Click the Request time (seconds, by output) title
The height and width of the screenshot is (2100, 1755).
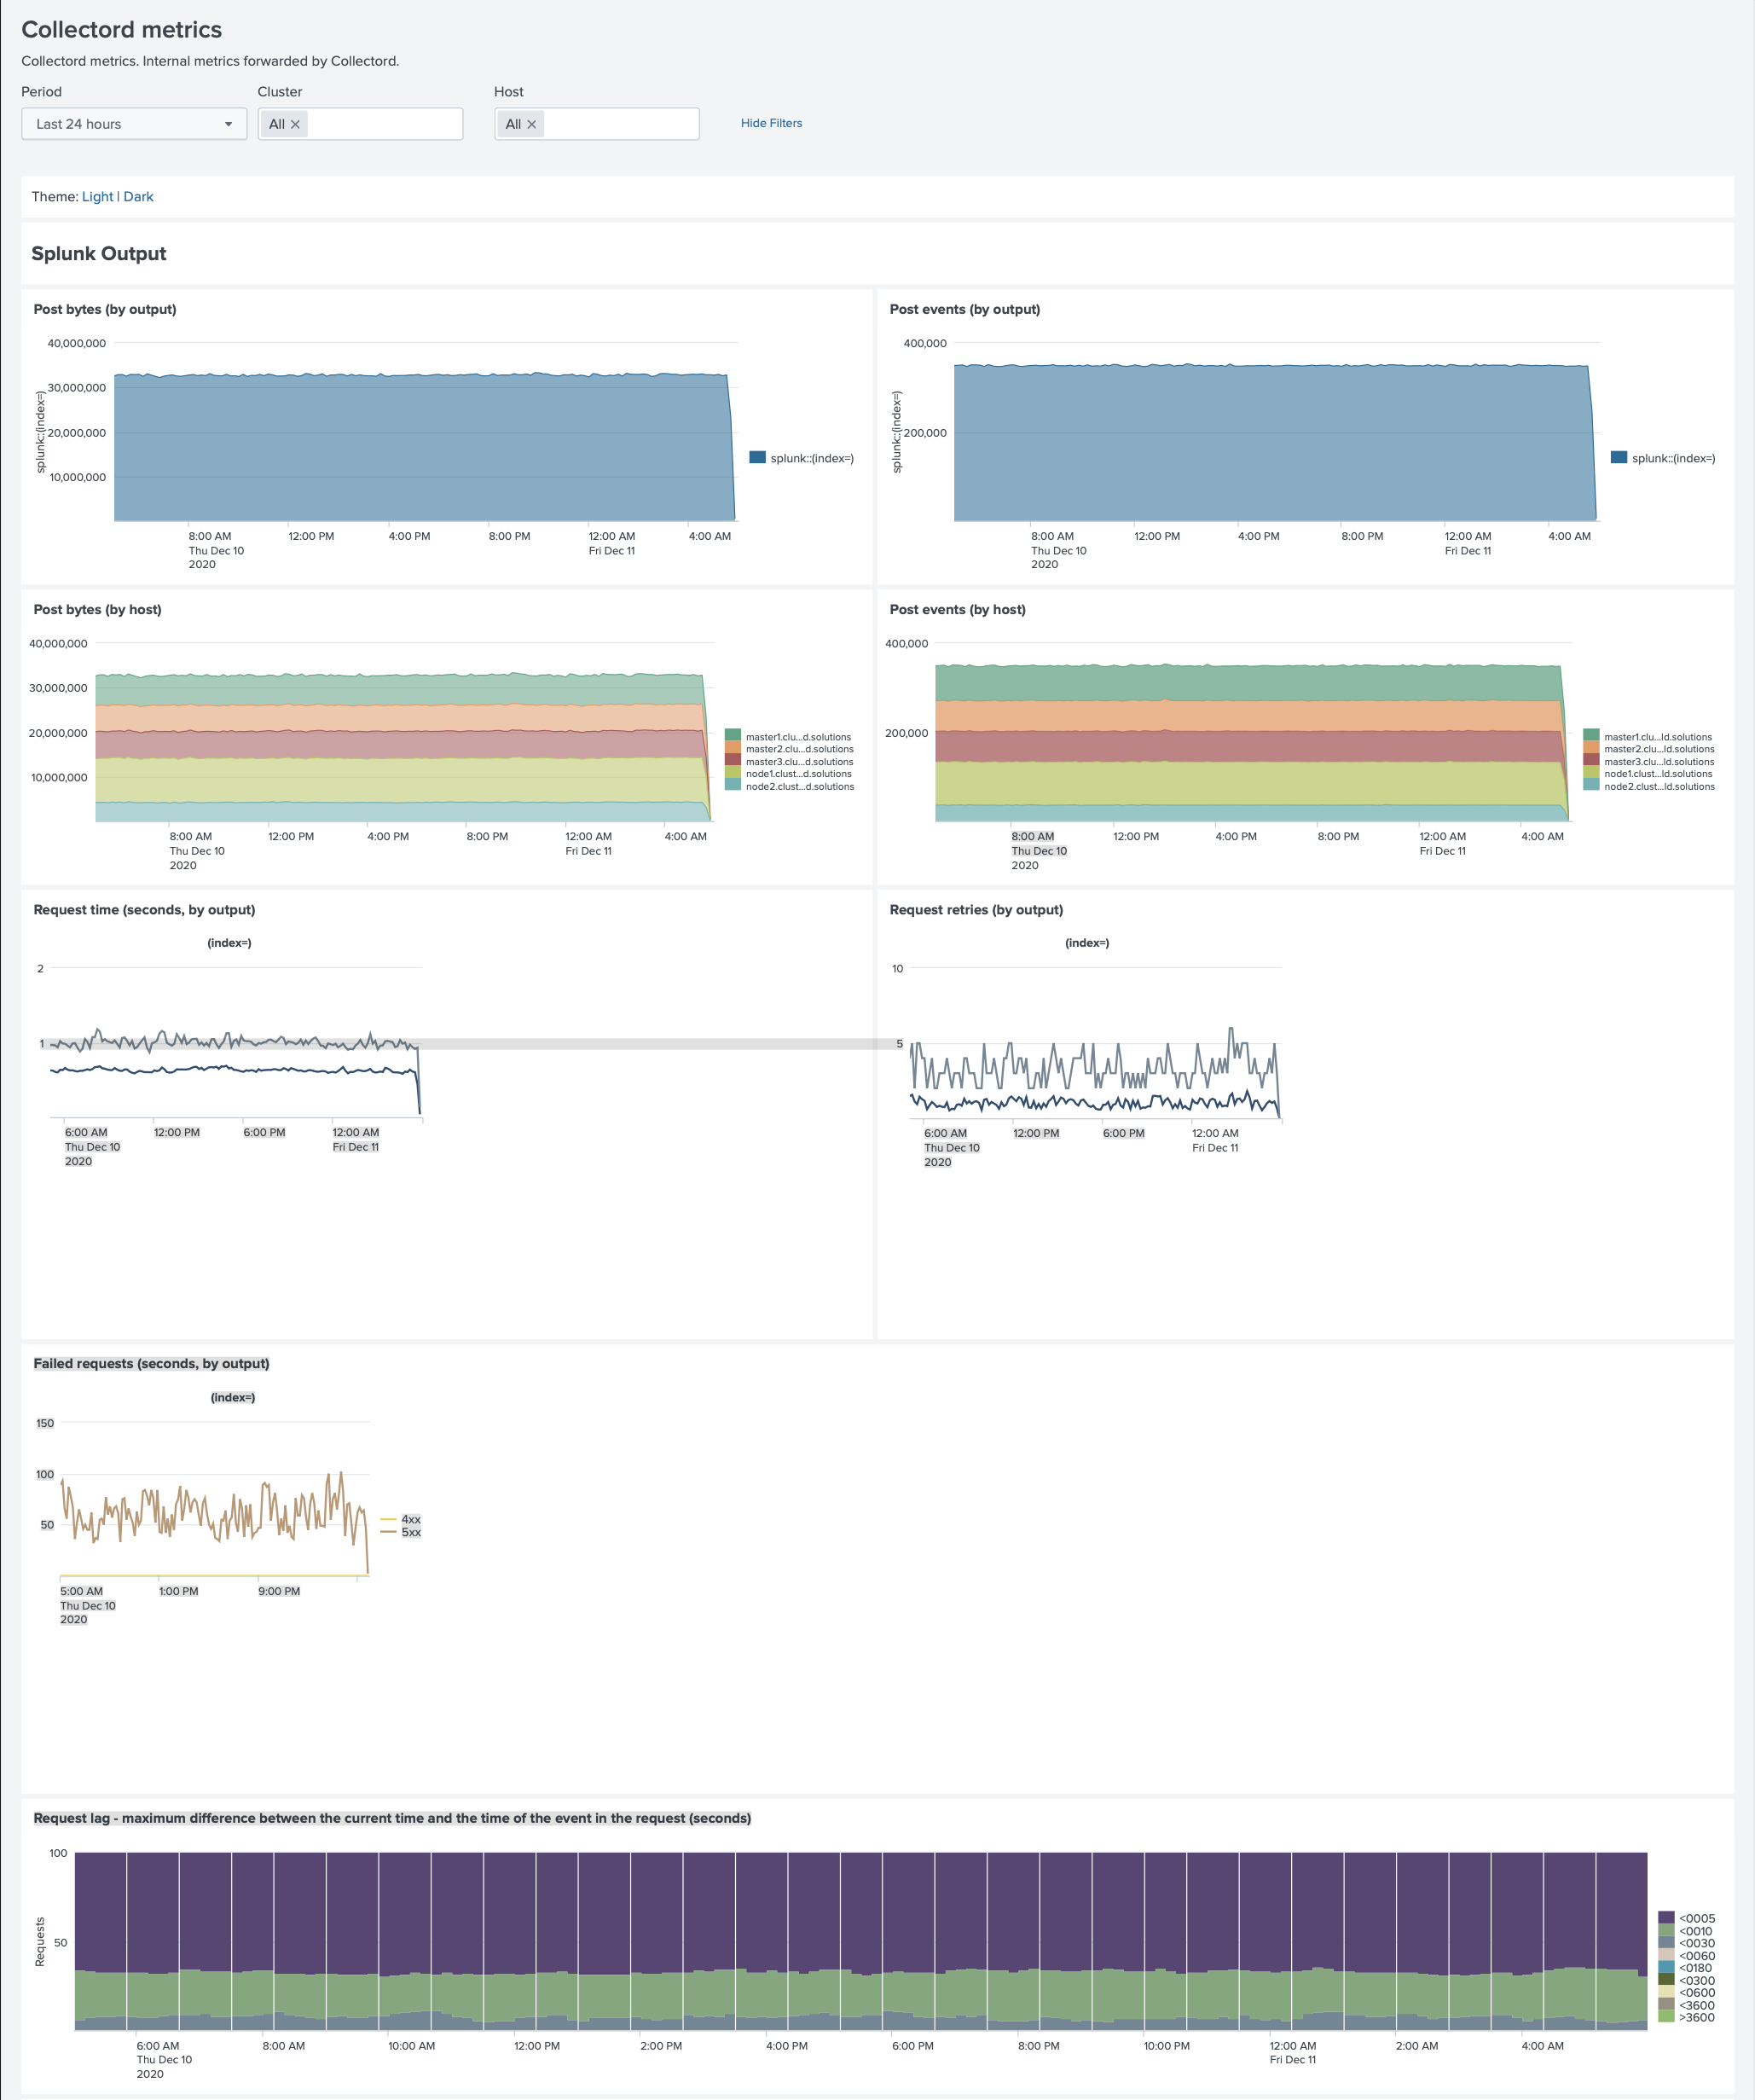coord(144,910)
